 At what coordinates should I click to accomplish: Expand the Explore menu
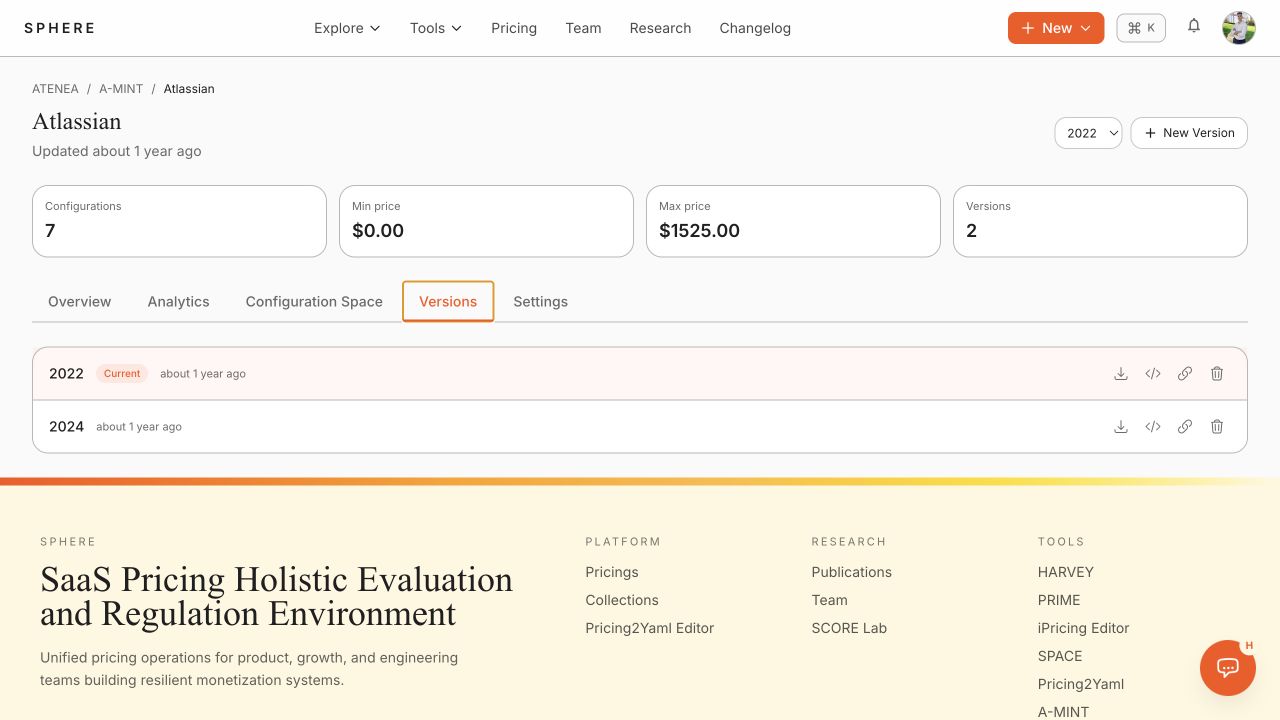coord(347,28)
